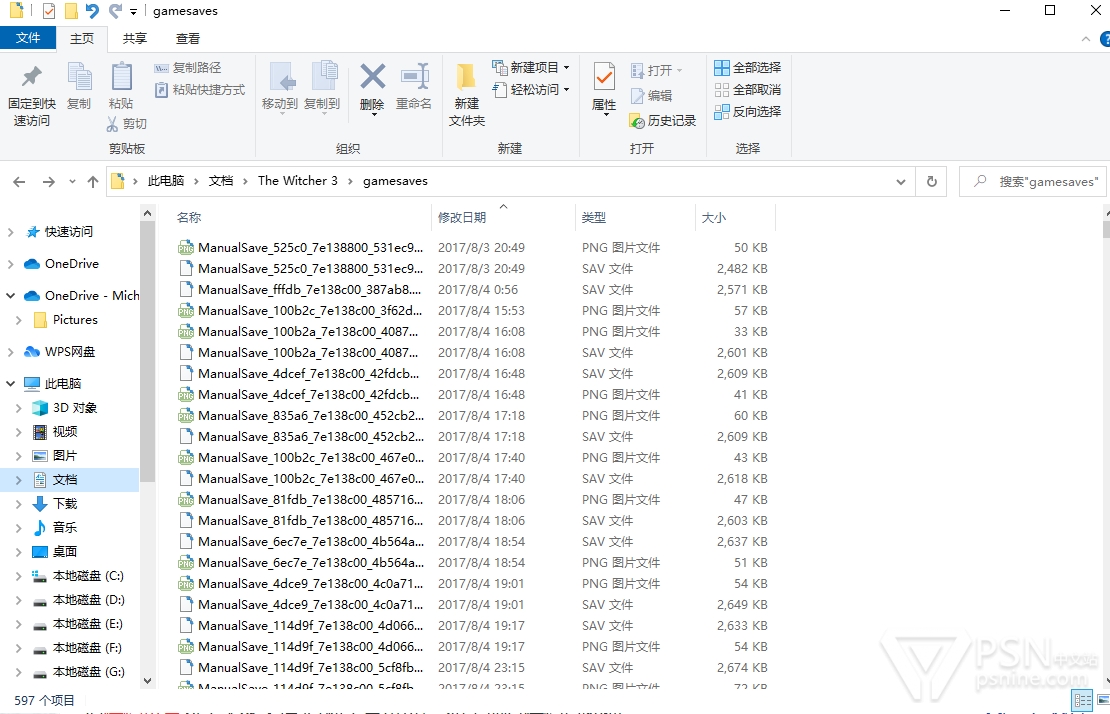Click the up one level arrow
The width and height of the screenshot is (1110, 714).
pyautogui.click(x=93, y=182)
